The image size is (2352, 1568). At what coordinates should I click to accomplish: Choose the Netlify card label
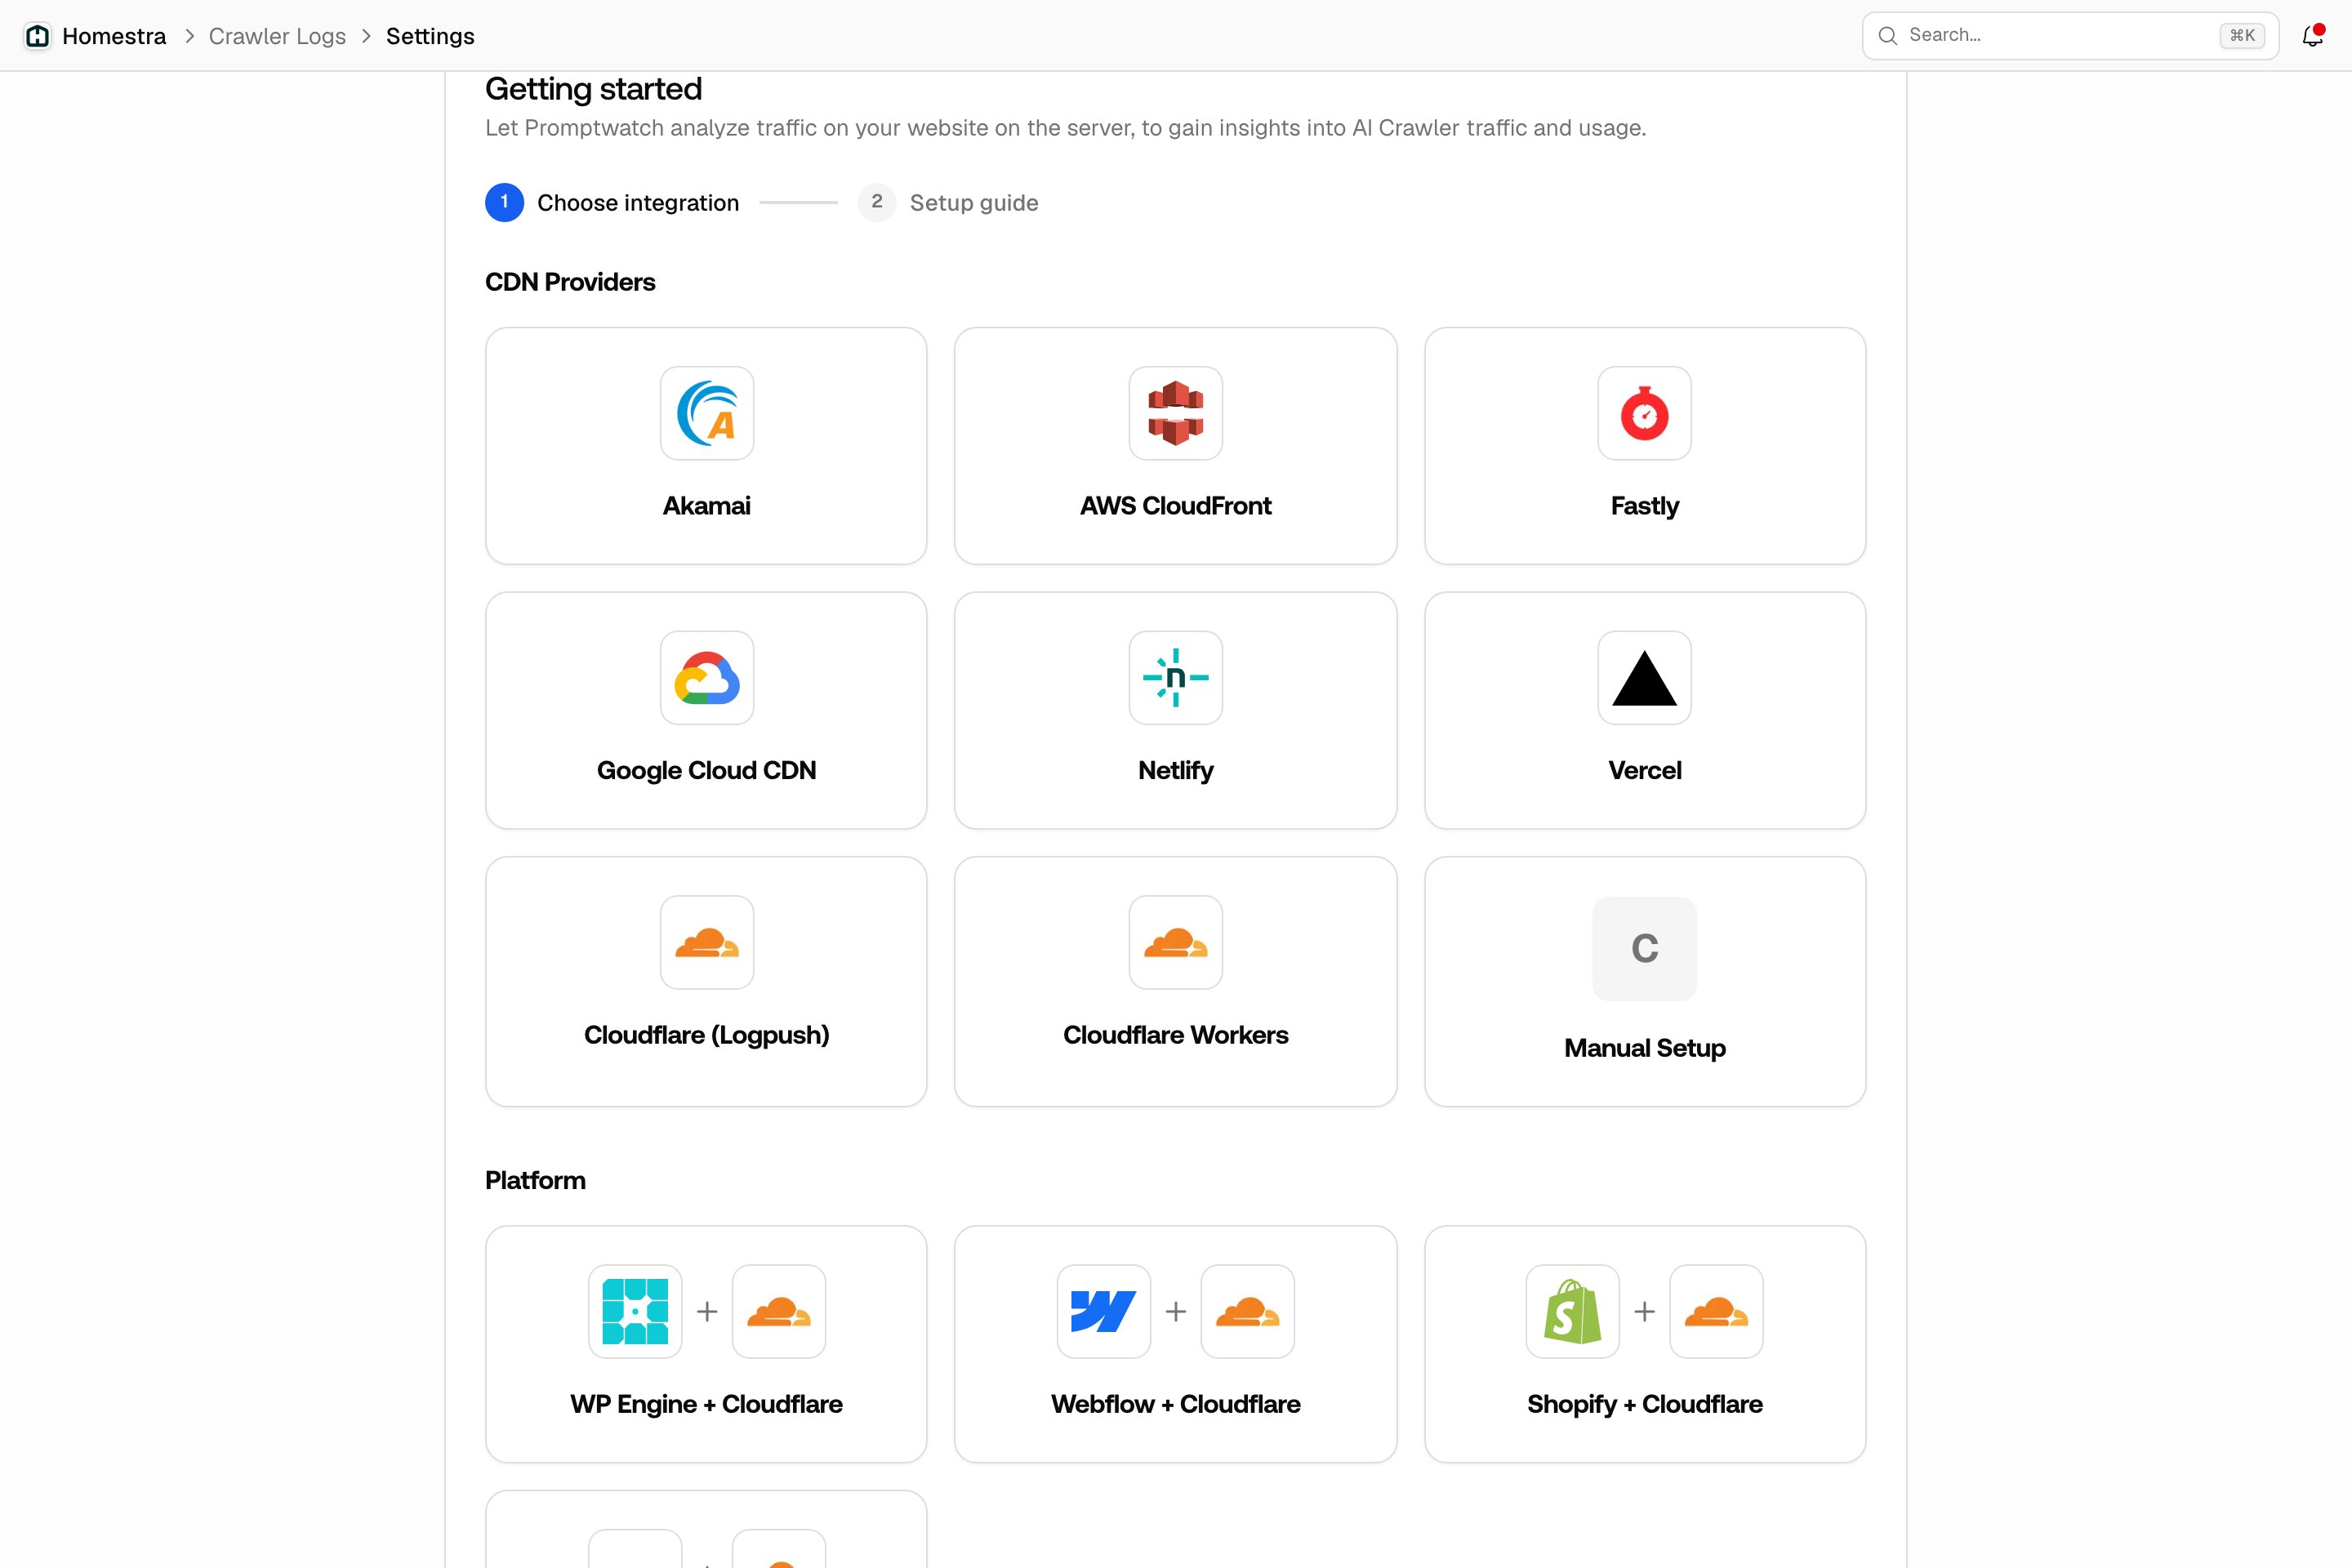click(1175, 770)
